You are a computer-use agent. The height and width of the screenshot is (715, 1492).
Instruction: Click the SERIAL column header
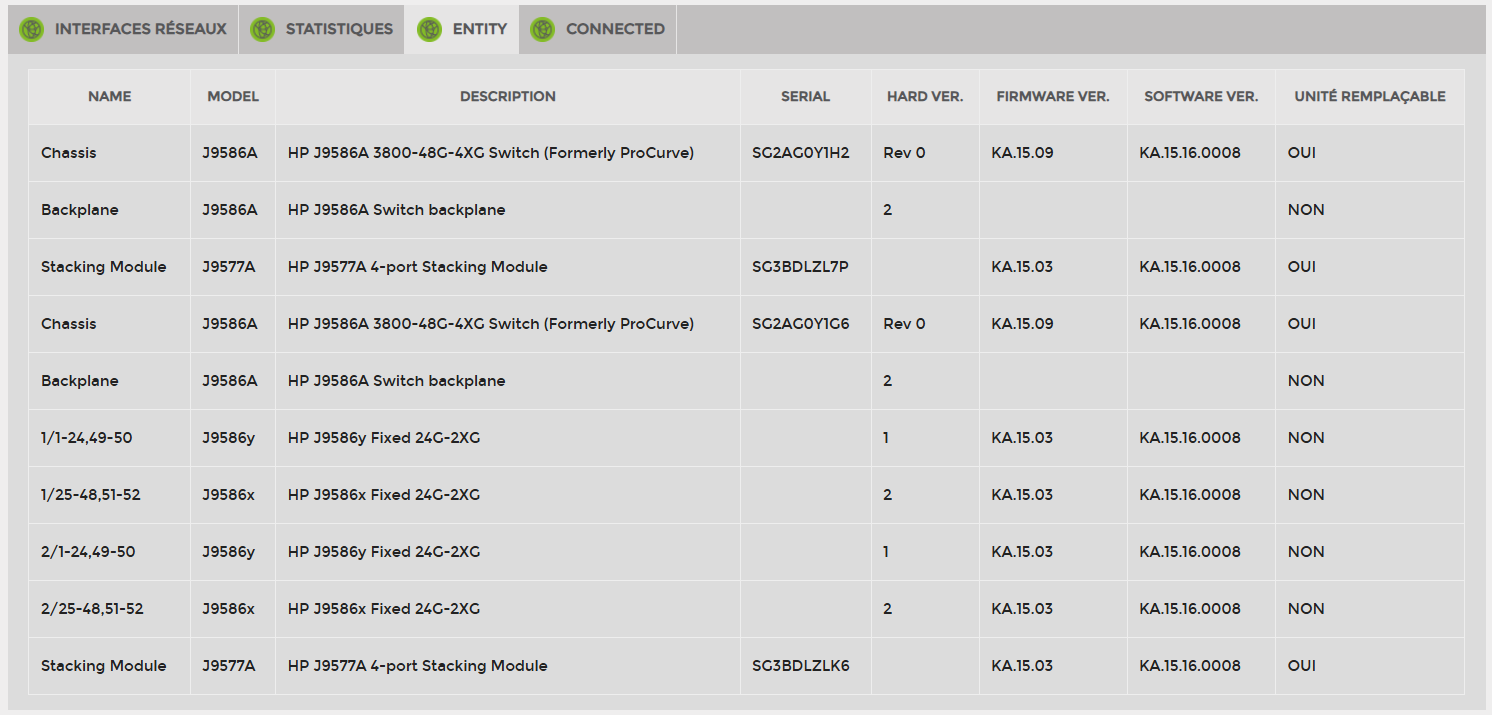coord(806,97)
